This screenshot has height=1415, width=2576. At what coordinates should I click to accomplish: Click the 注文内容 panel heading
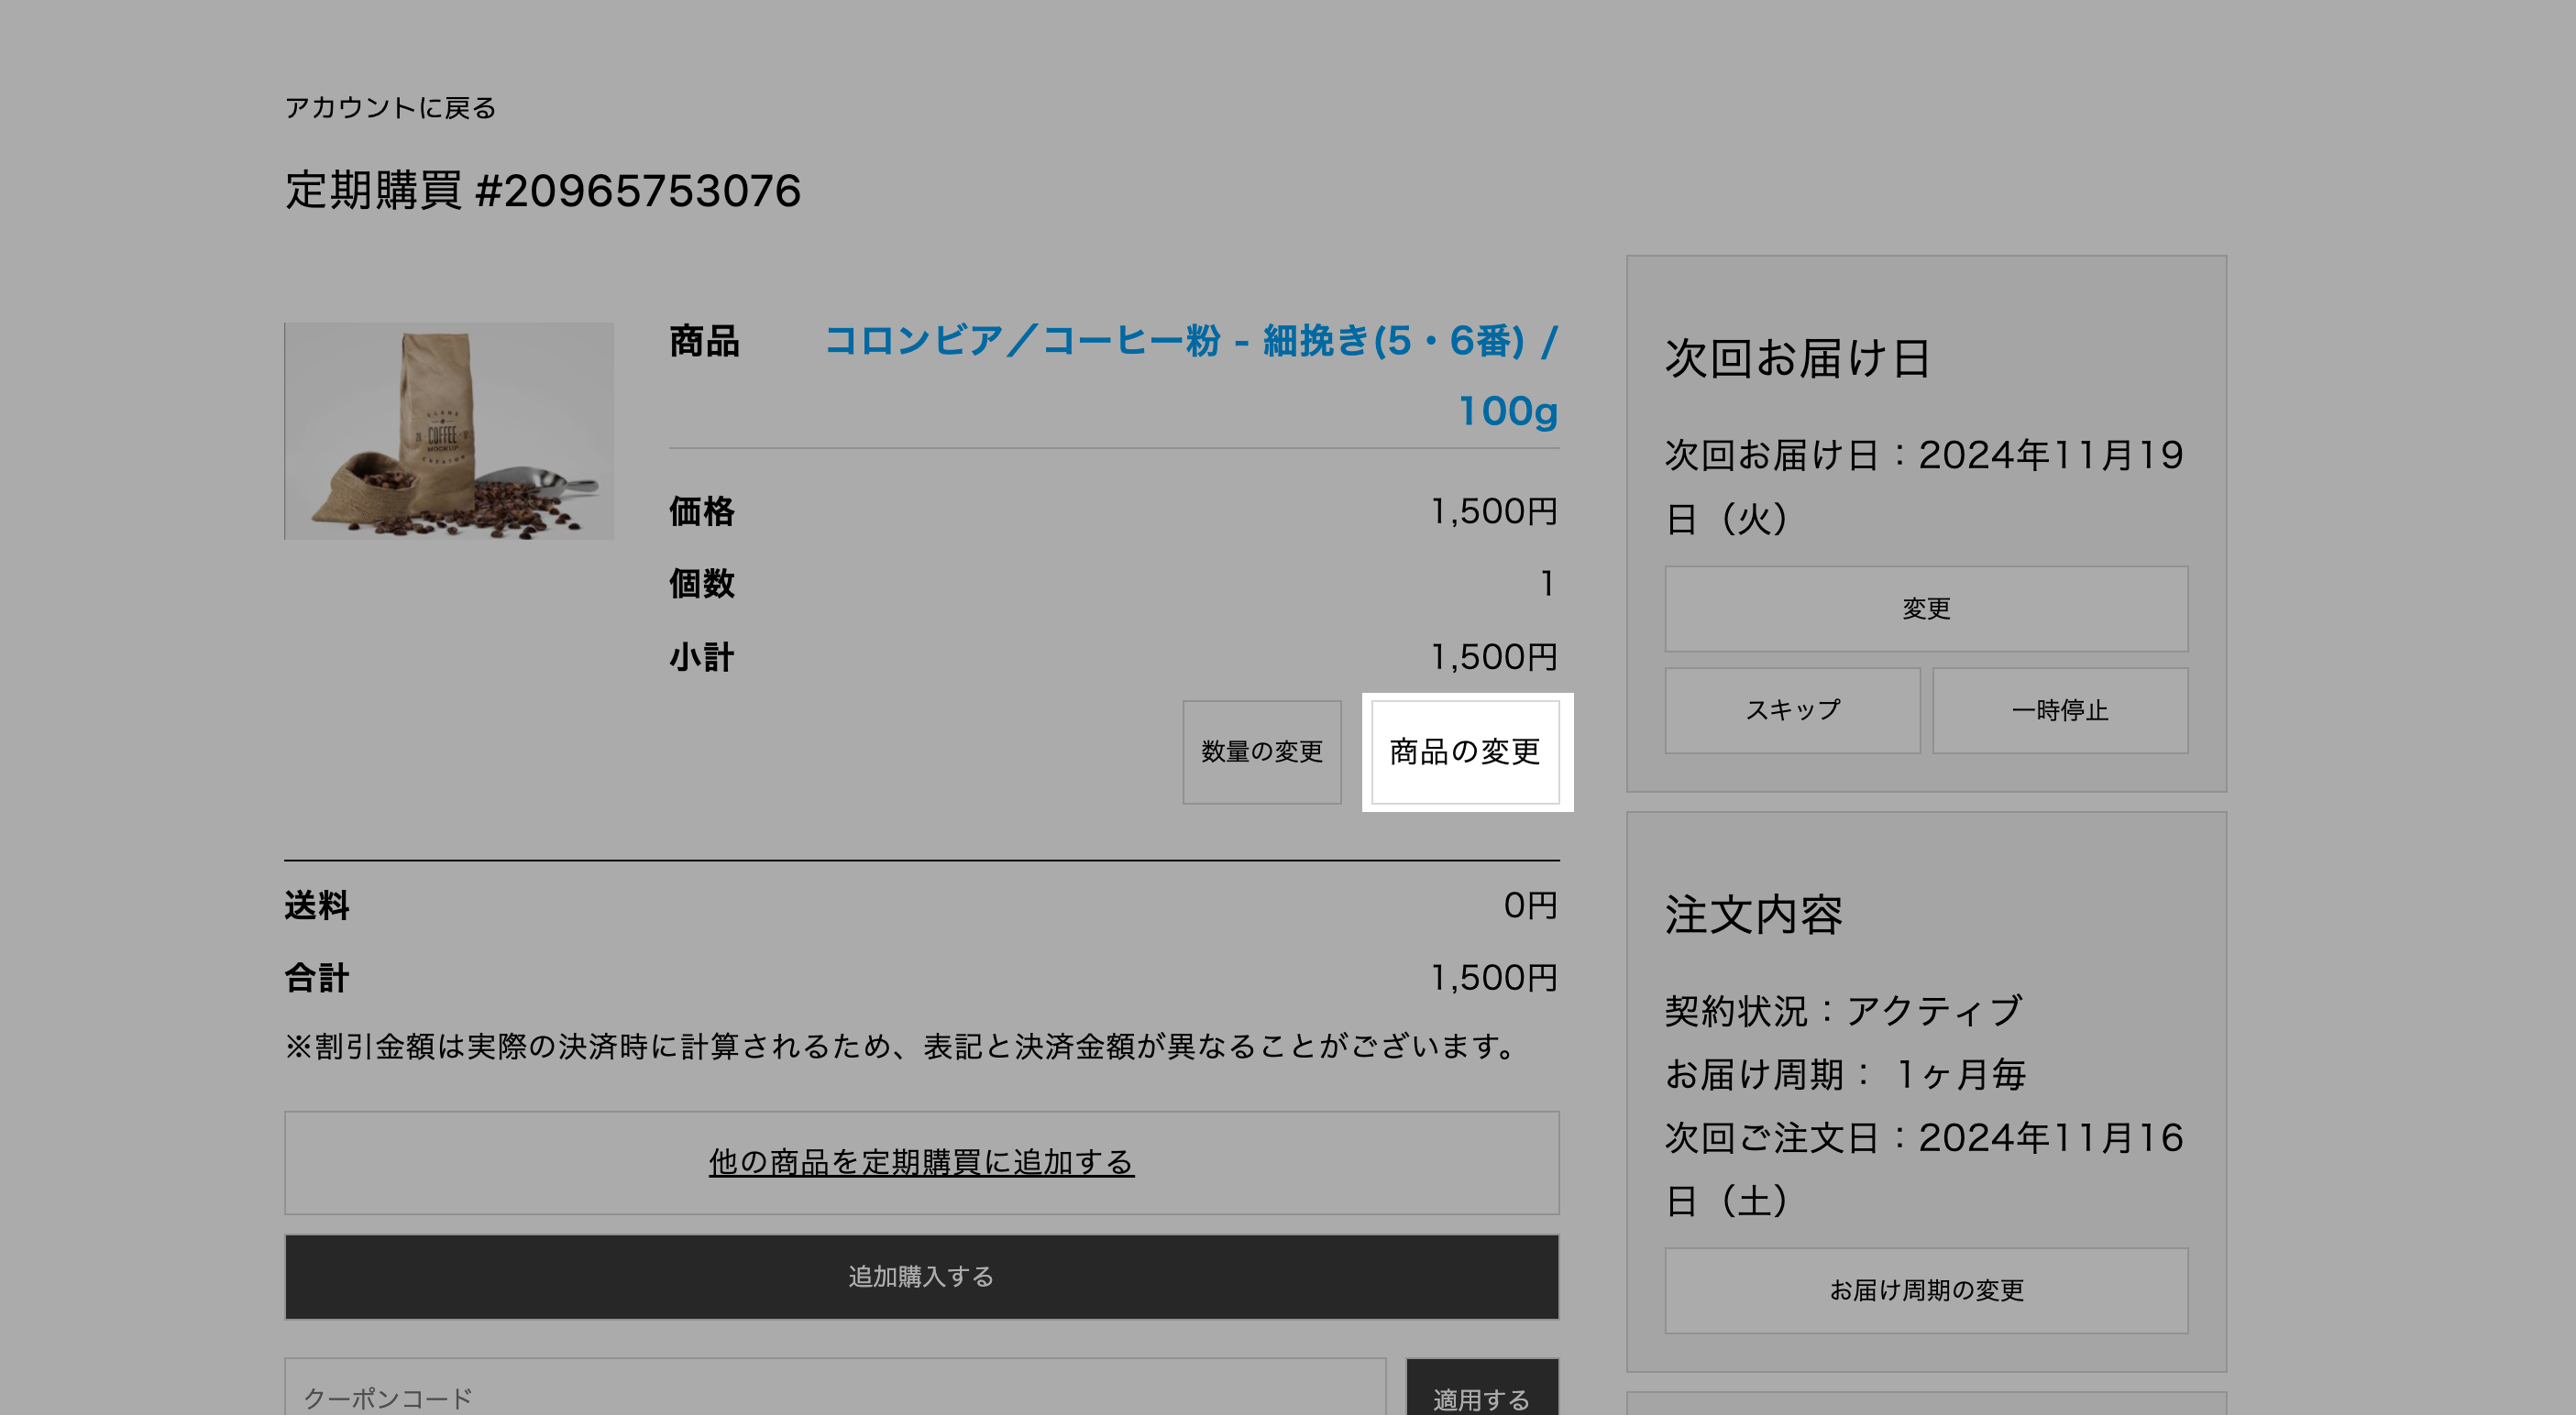[1753, 914]
